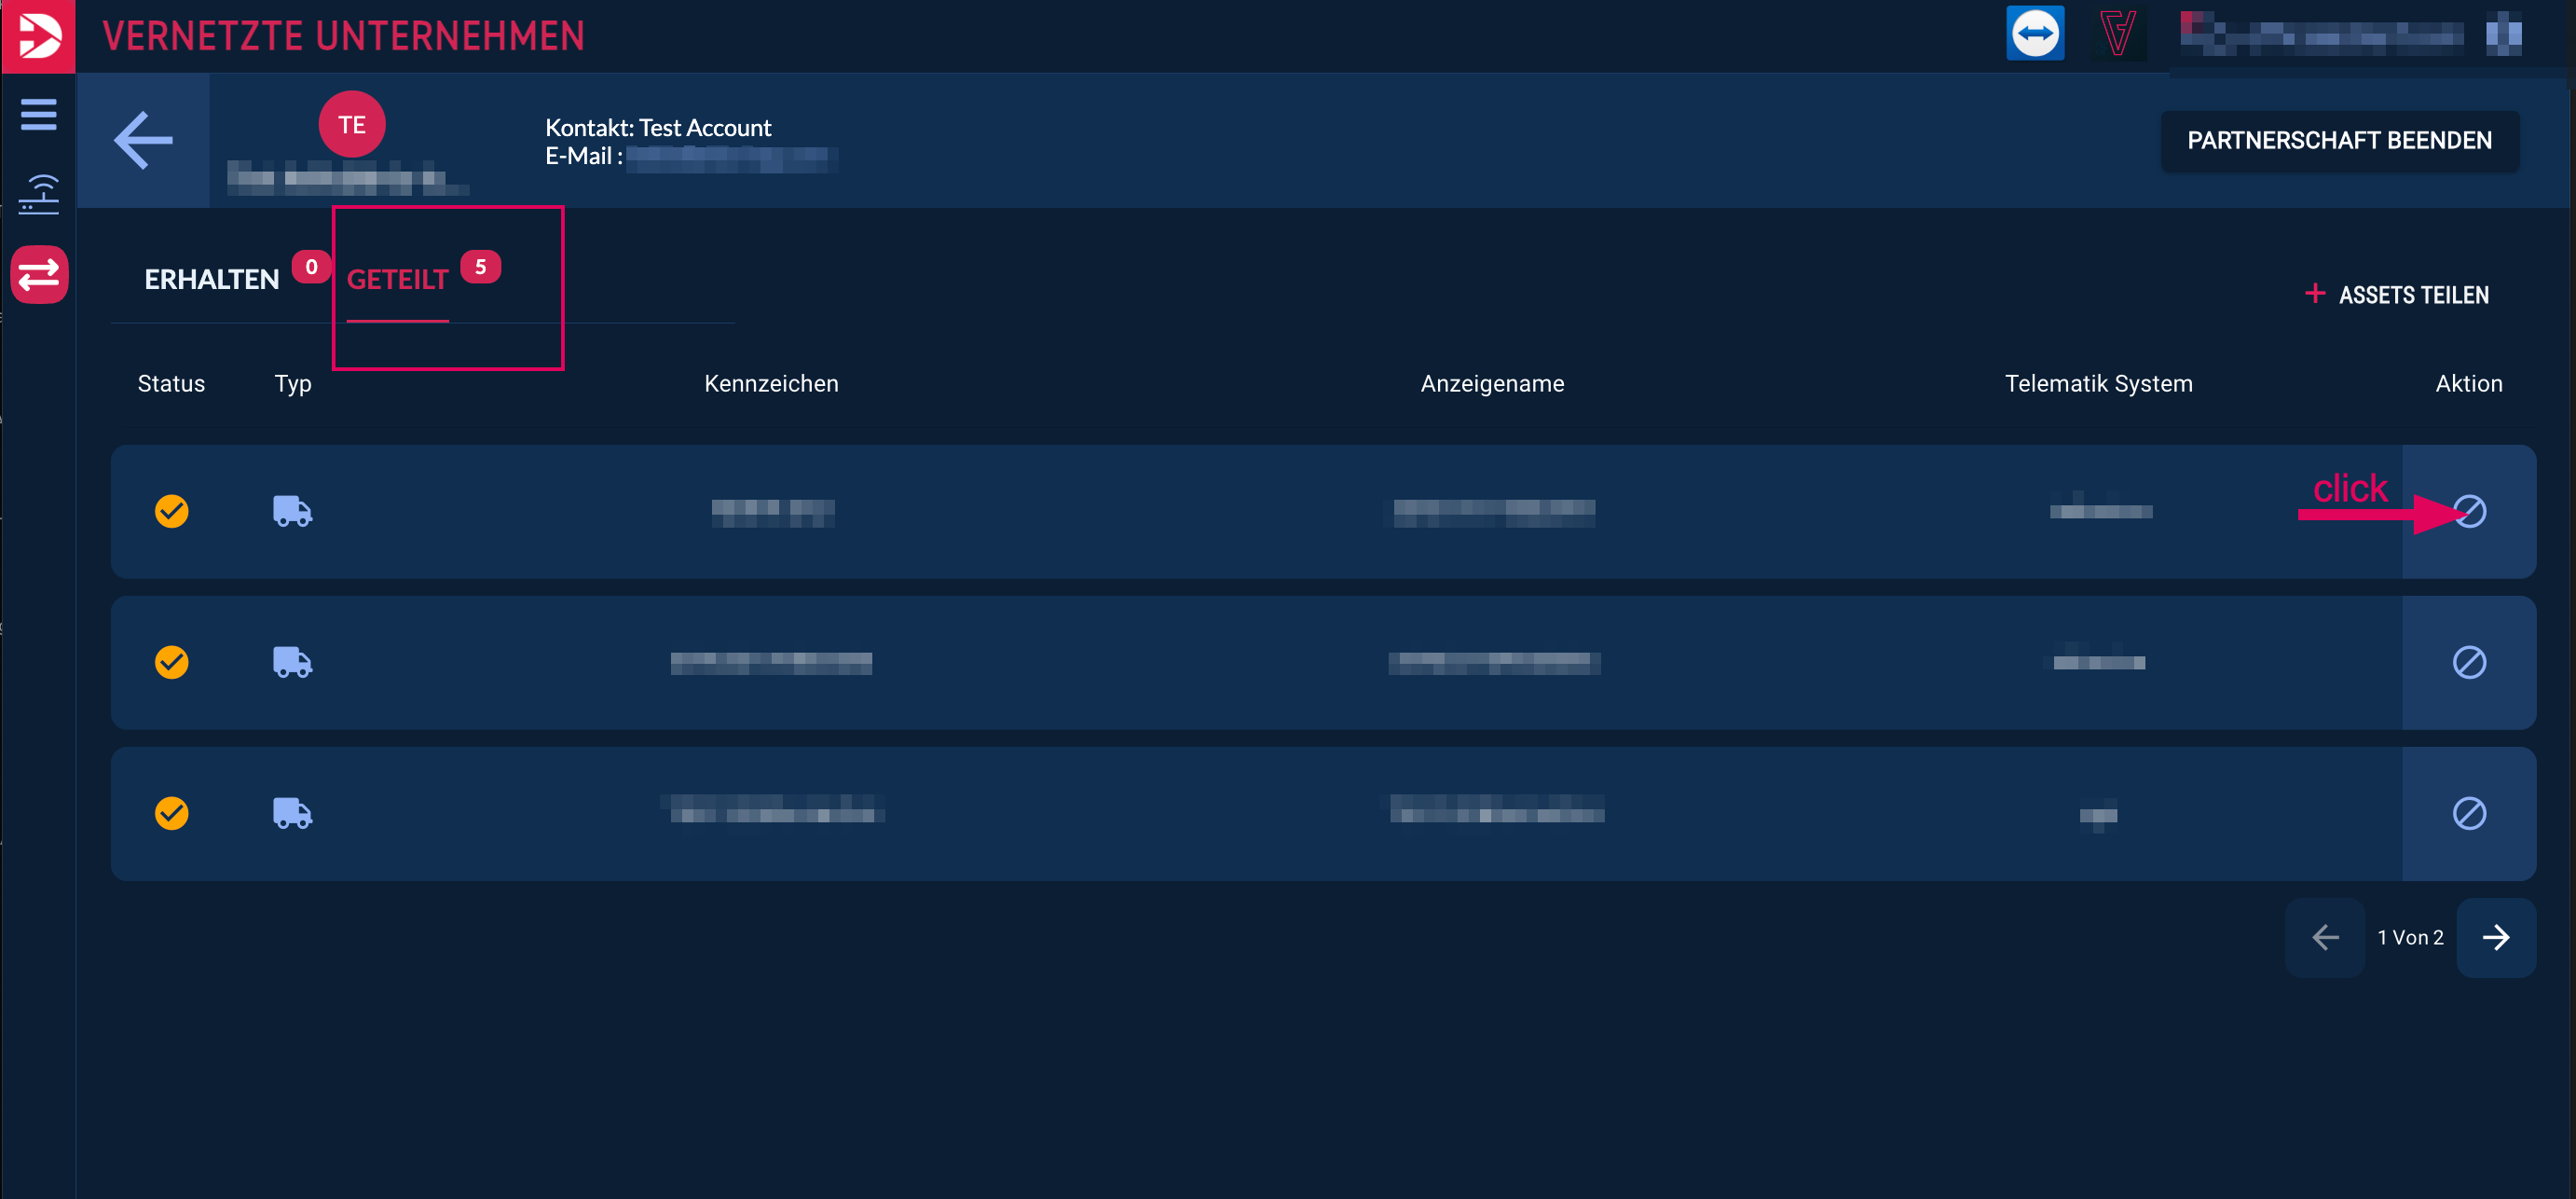
Task: Select the GETEILT tab
Action: coord(397,279)
